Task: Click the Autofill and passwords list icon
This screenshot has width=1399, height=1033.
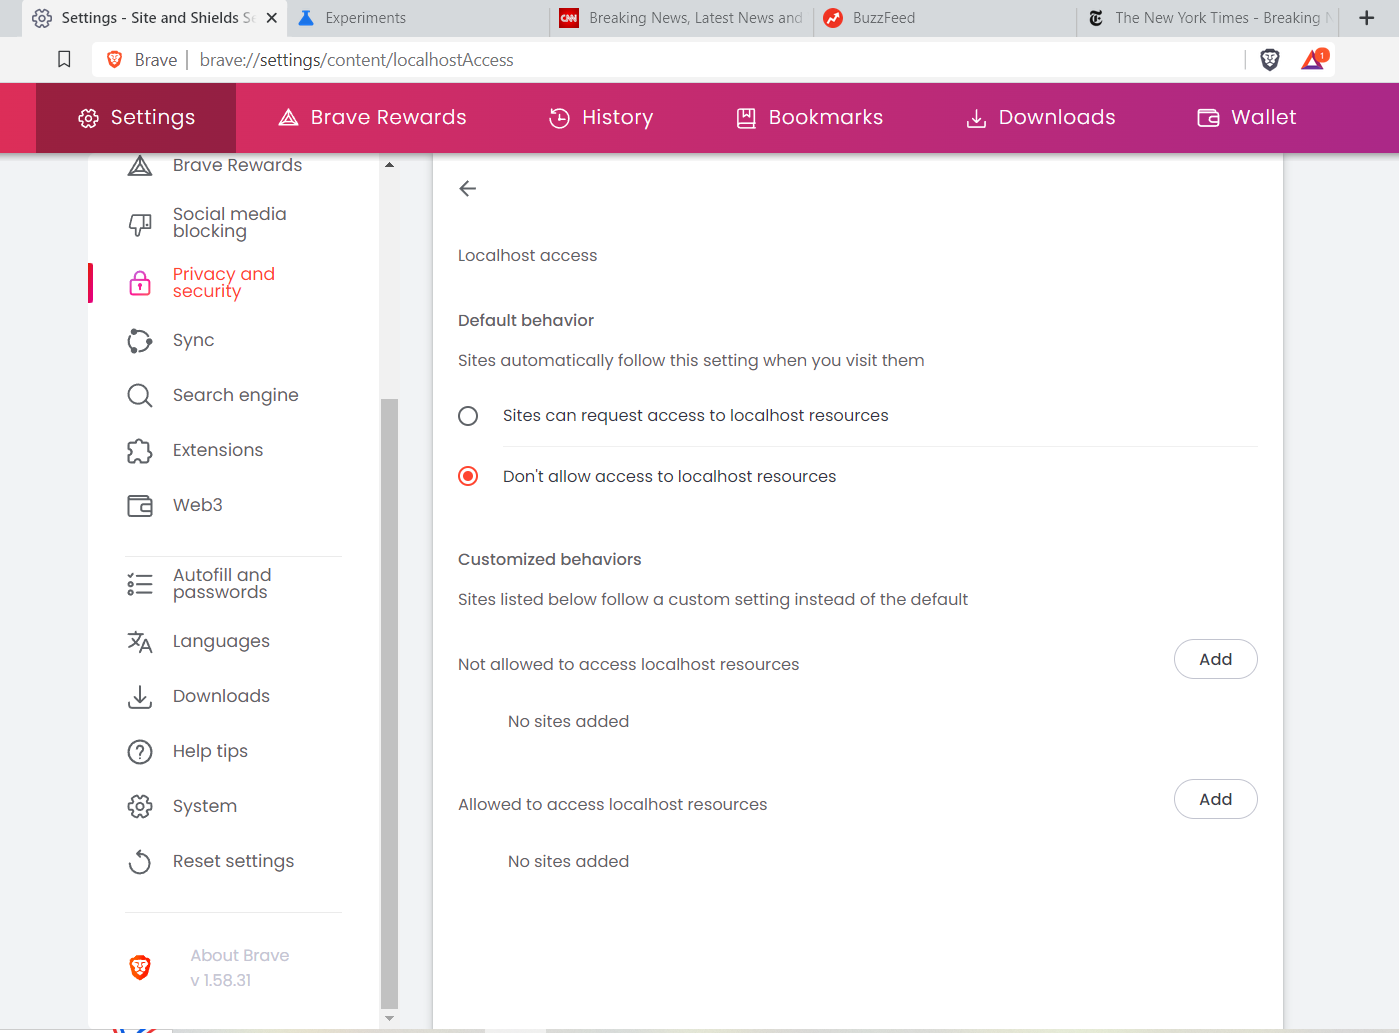Action: tap(140, 583)
